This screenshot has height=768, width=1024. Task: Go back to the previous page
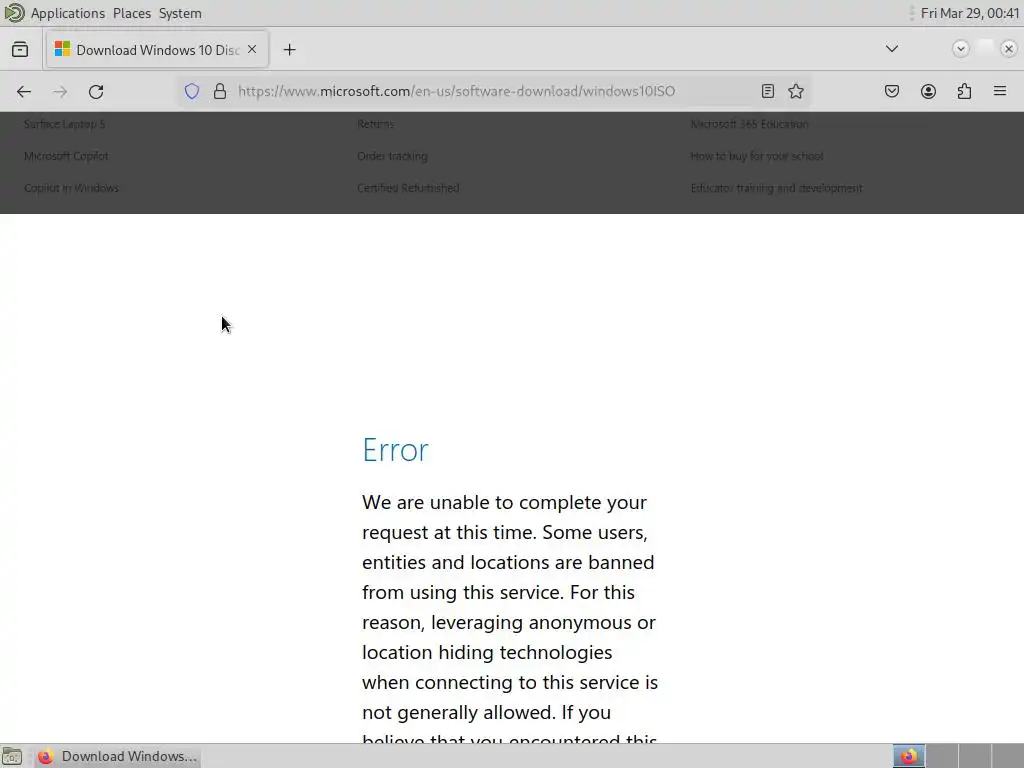(24, 91)
